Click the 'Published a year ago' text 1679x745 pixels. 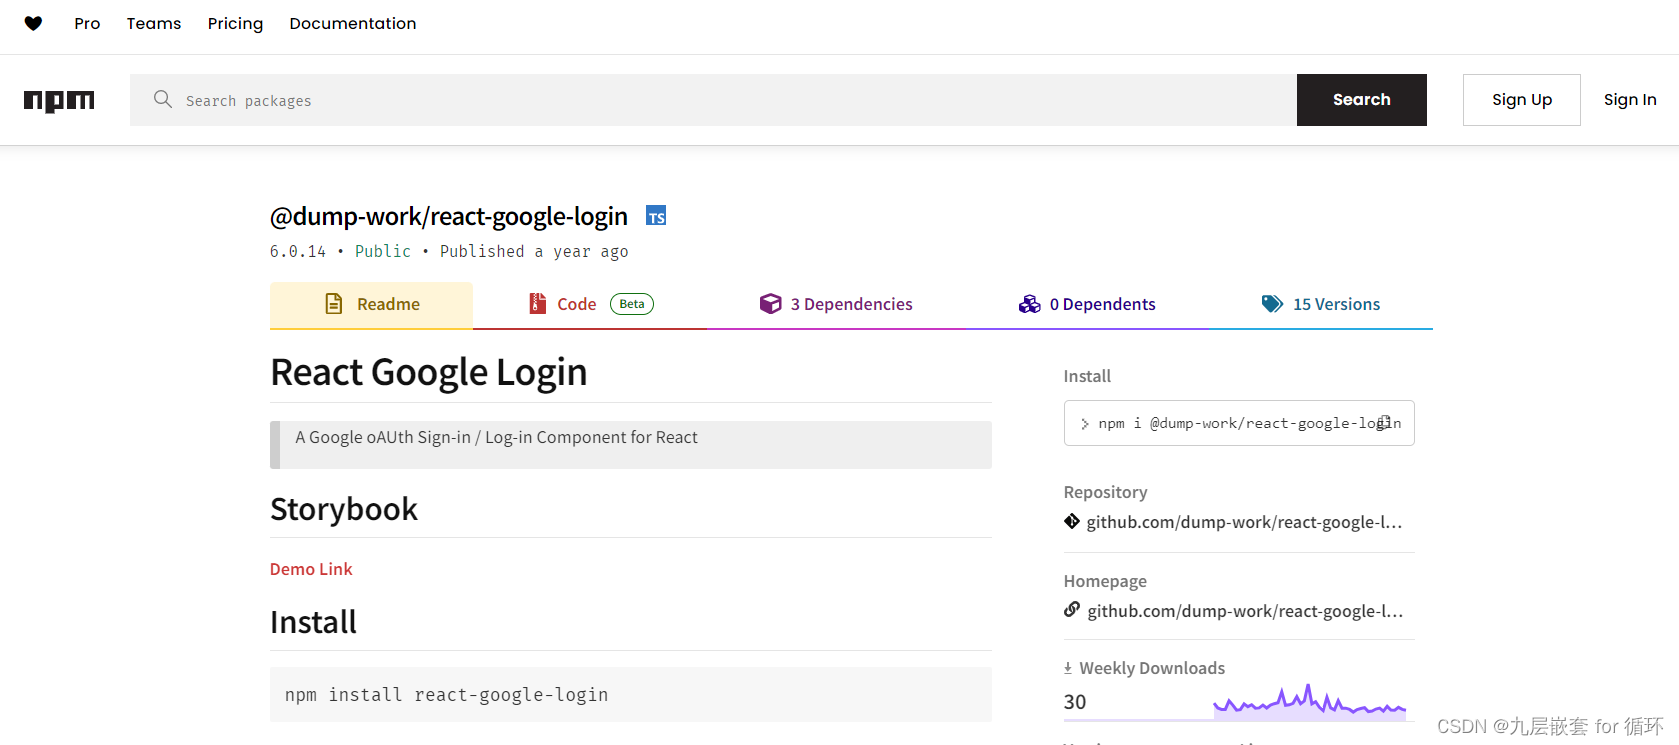tap(534, 251)
